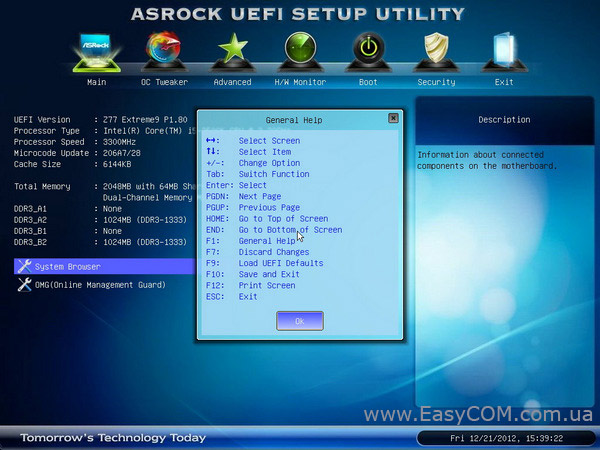Open the OC Tweaker speedometer icon
Screen dimensions: 600x450
tap(164, 51)
